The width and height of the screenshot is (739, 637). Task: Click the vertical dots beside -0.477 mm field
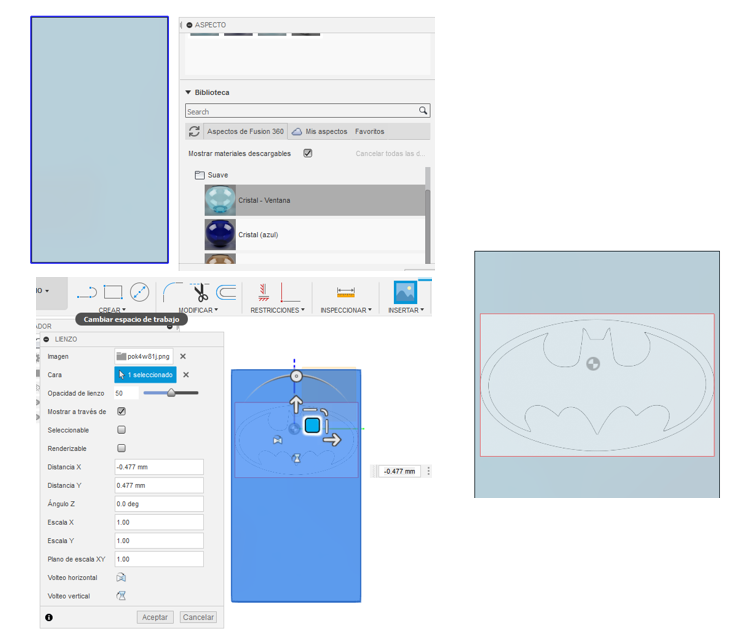coord(428,471)
